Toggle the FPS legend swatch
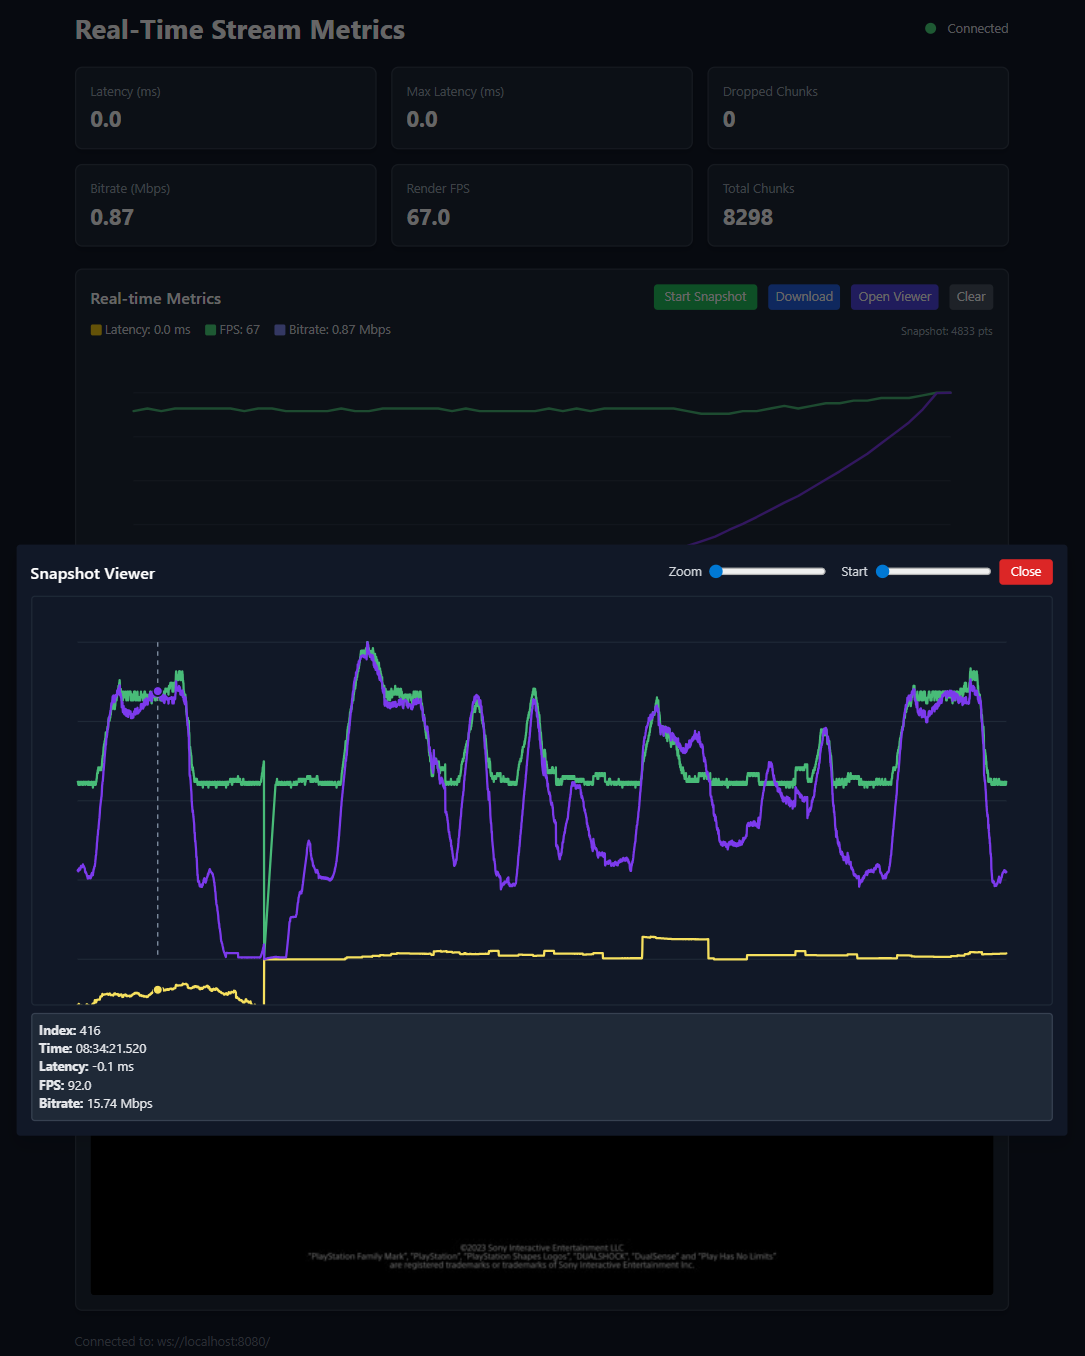 click(x=211, y=330)
